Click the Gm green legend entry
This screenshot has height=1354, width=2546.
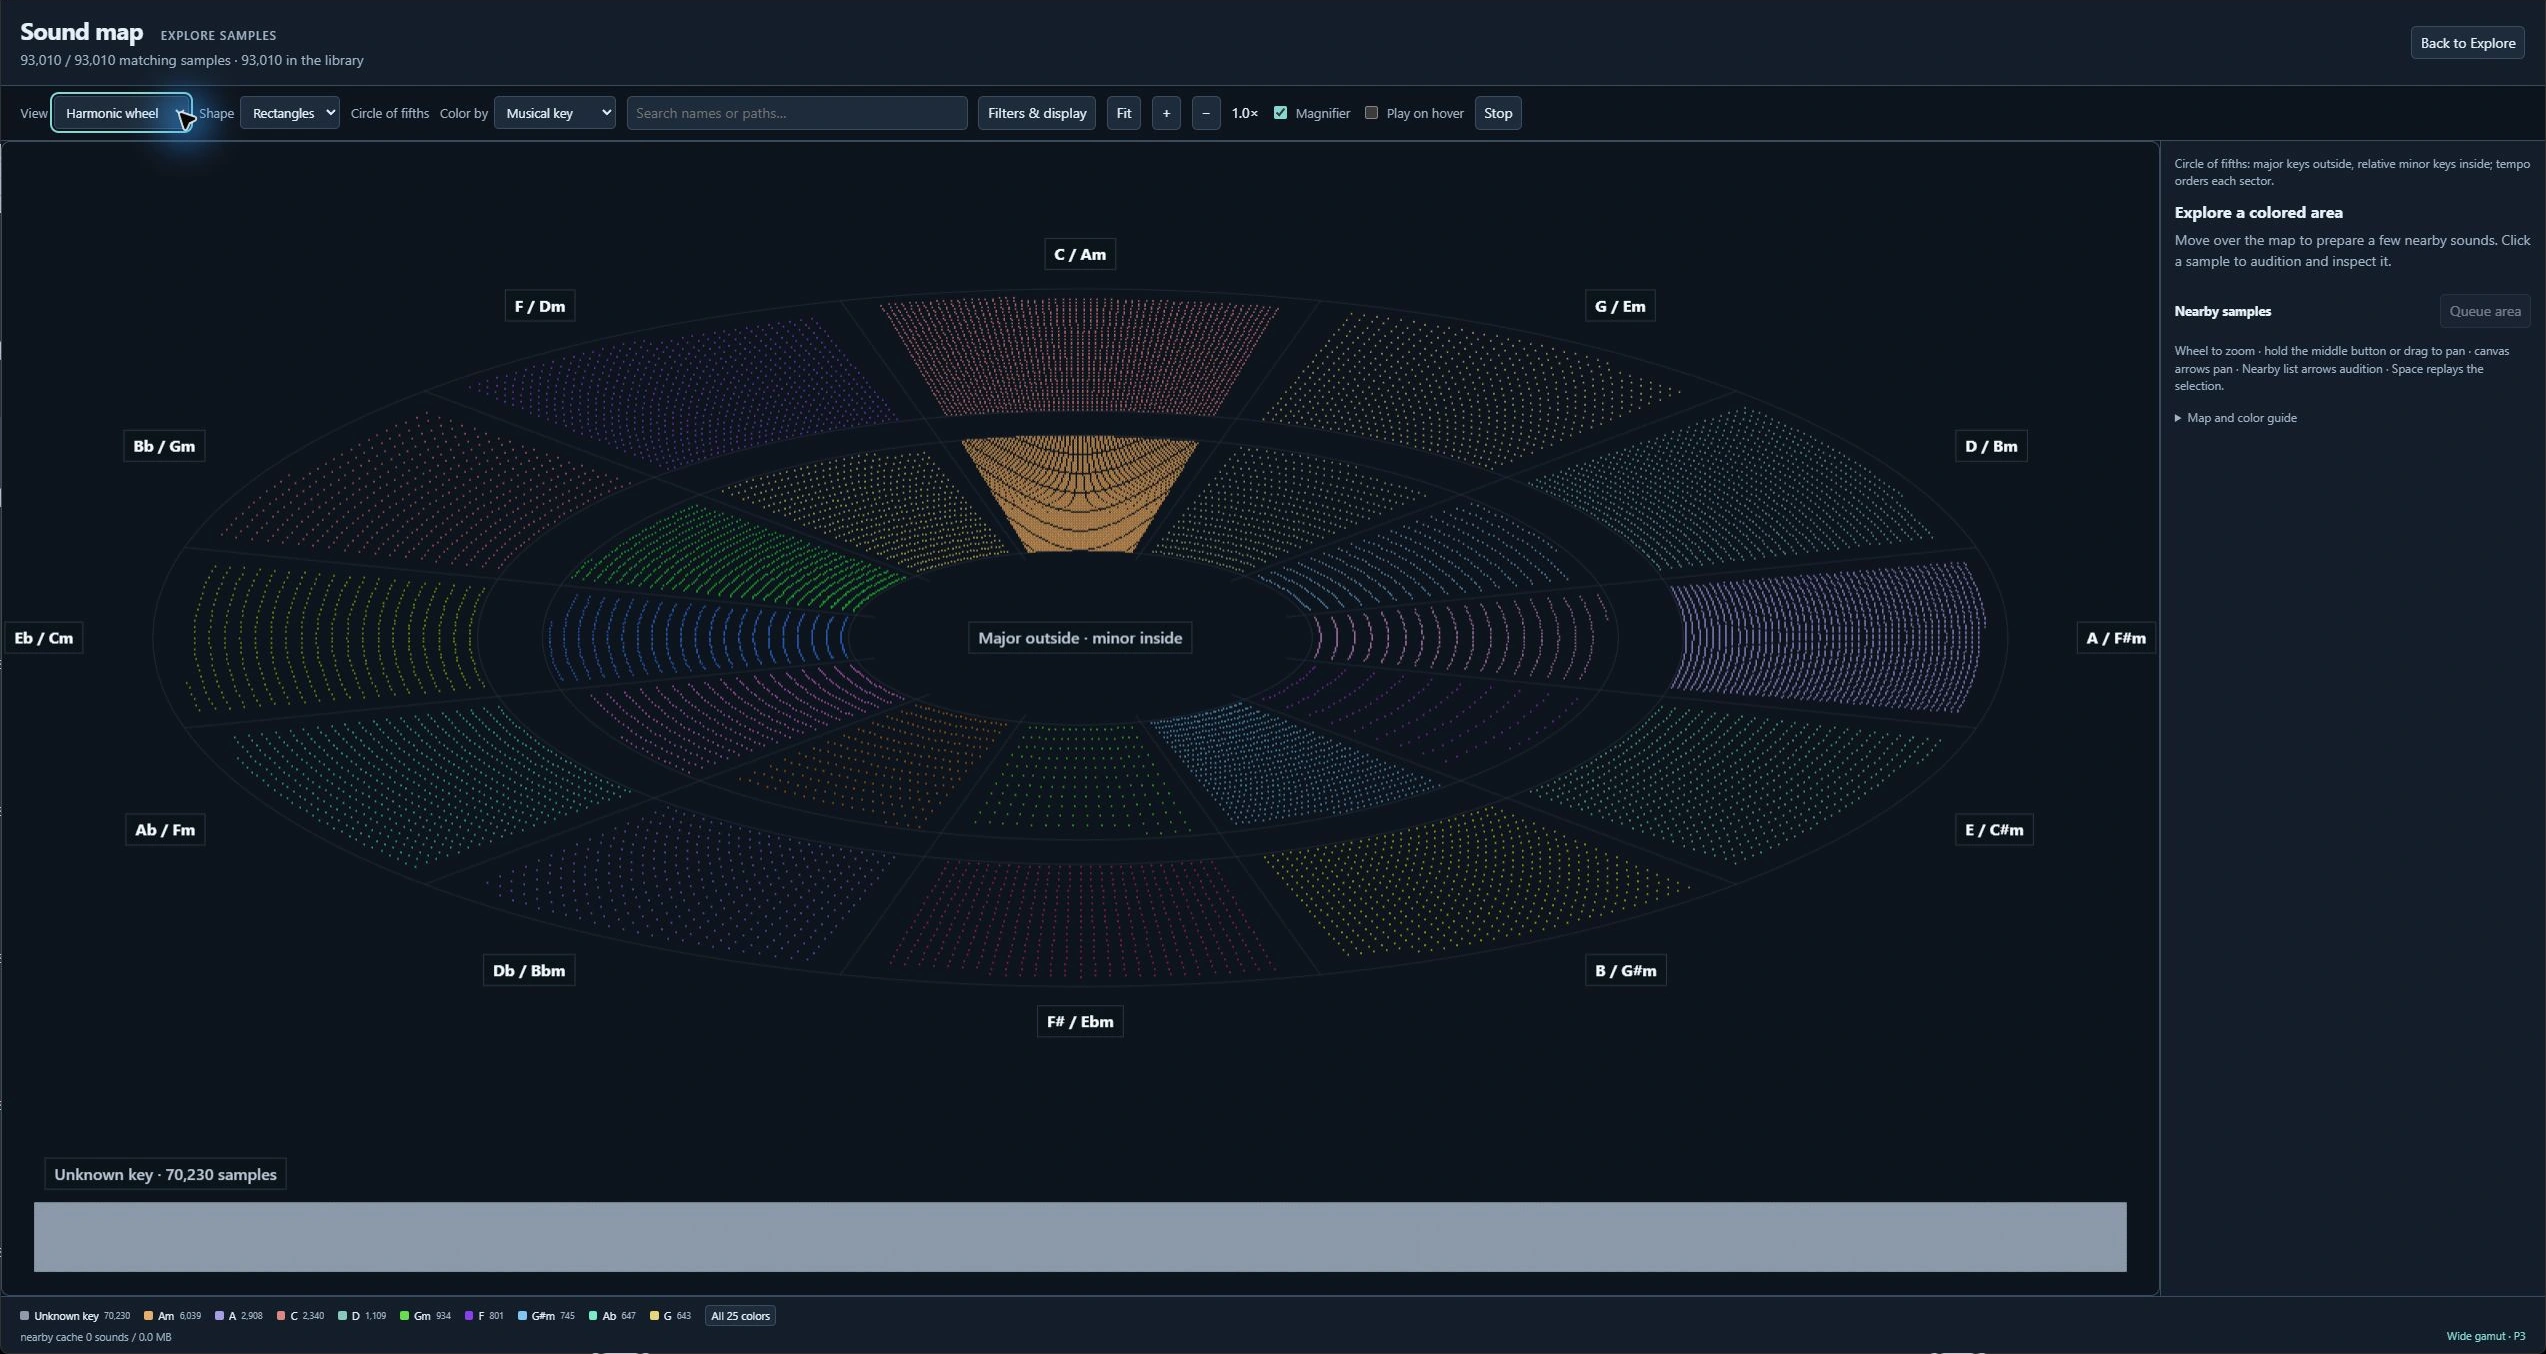425,1316
